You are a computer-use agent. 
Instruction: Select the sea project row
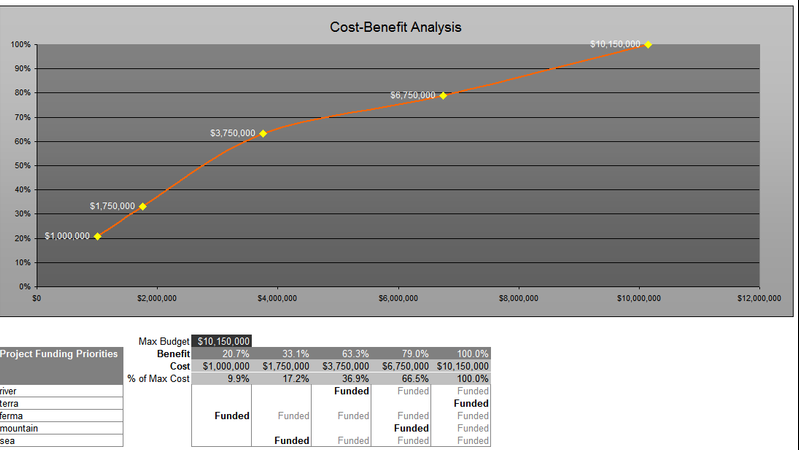[x=61, y=440]
